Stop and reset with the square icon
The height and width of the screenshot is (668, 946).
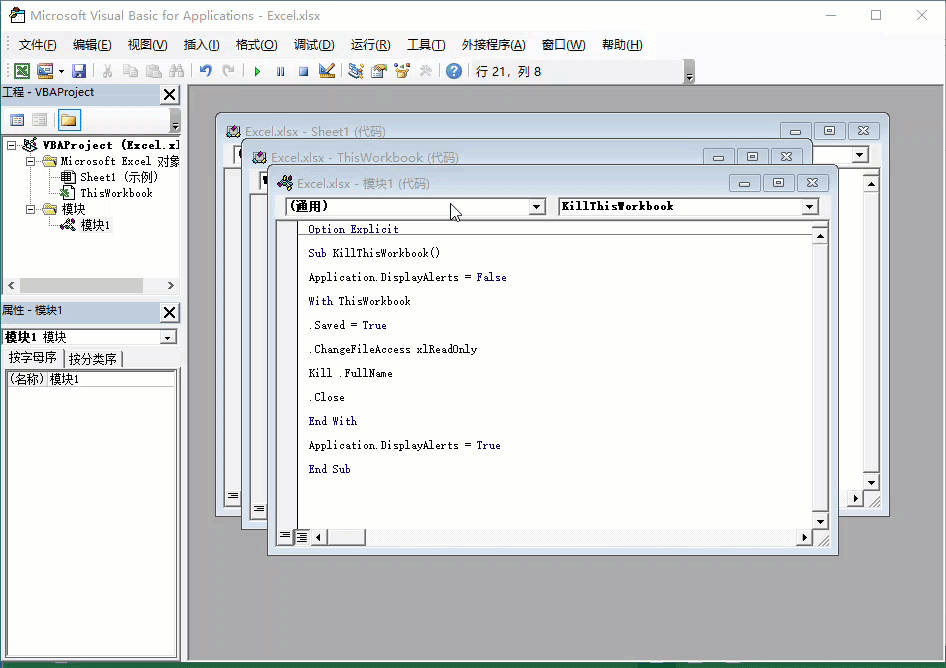tap(303, 71)
